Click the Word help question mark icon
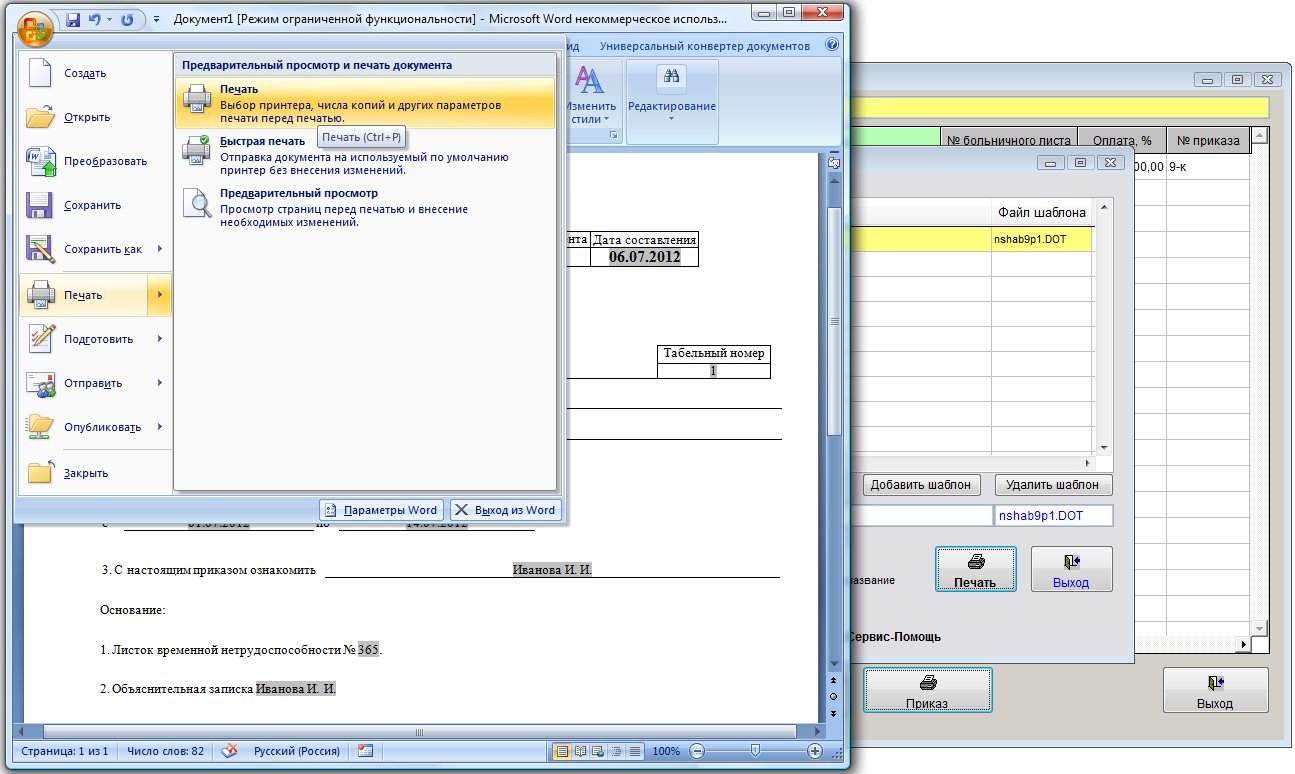Viewport: 1295px width, 774px height. (832, 46)
